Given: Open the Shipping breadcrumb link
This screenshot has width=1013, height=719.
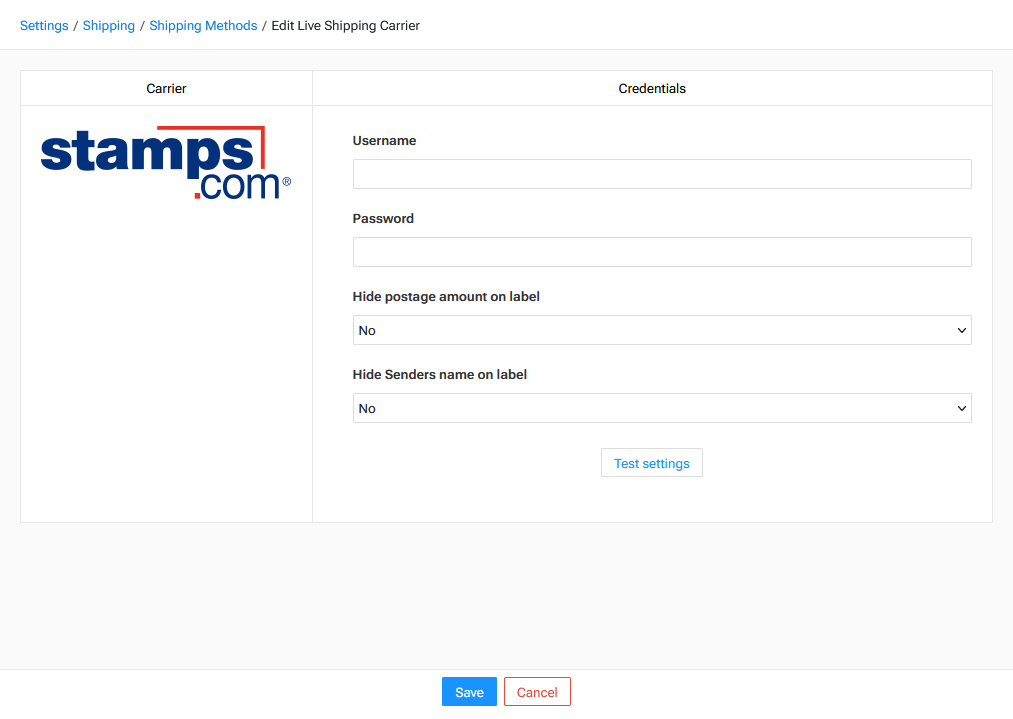Looking at the screenshot, I should click(x=108, y=25).
